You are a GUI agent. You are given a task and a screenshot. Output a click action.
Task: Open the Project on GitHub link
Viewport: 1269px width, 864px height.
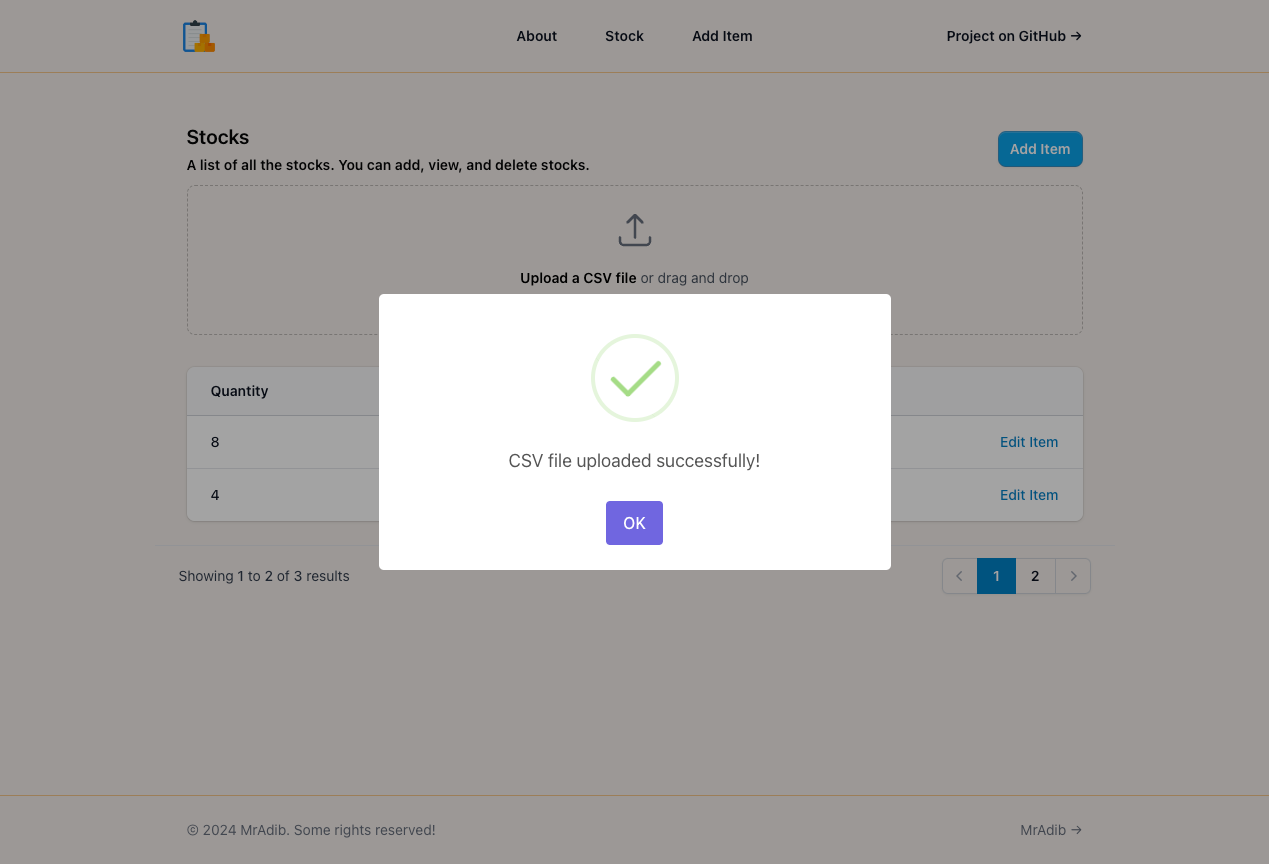coord(1005,36)
